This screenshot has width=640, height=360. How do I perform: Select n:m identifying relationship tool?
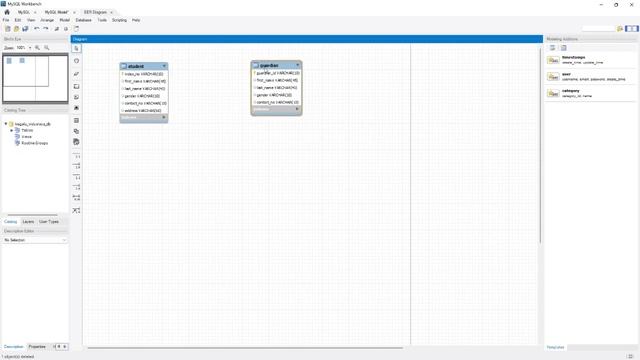pyautogui.click(x=76, y=198)
